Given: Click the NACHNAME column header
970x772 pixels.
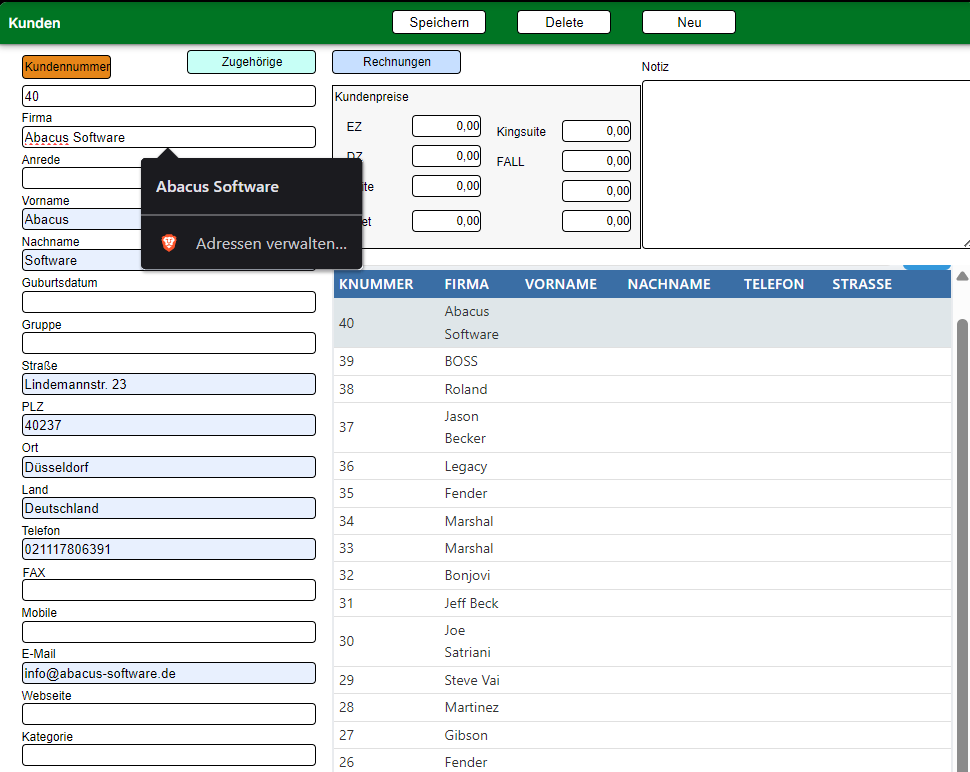Looking at the screenshot, I should coord(669,284).
